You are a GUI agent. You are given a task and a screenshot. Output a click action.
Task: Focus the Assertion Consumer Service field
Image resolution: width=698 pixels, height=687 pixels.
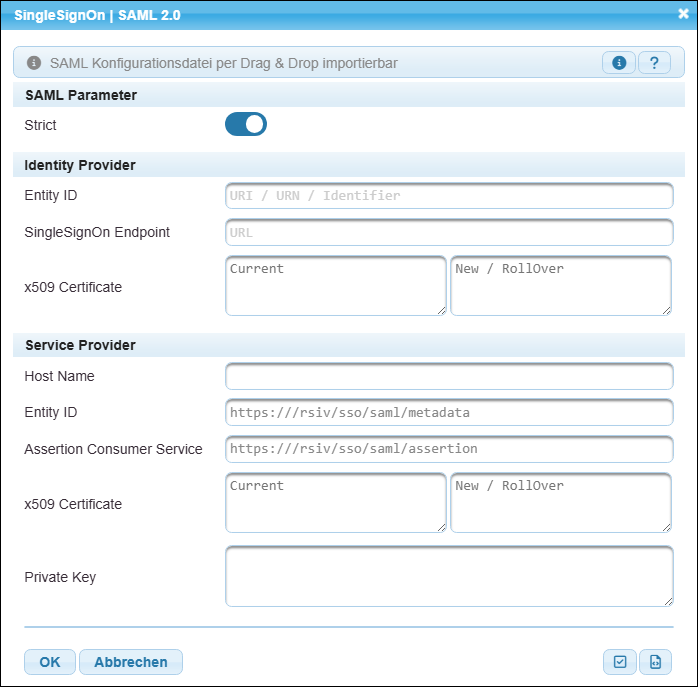[x=449, y=449]
